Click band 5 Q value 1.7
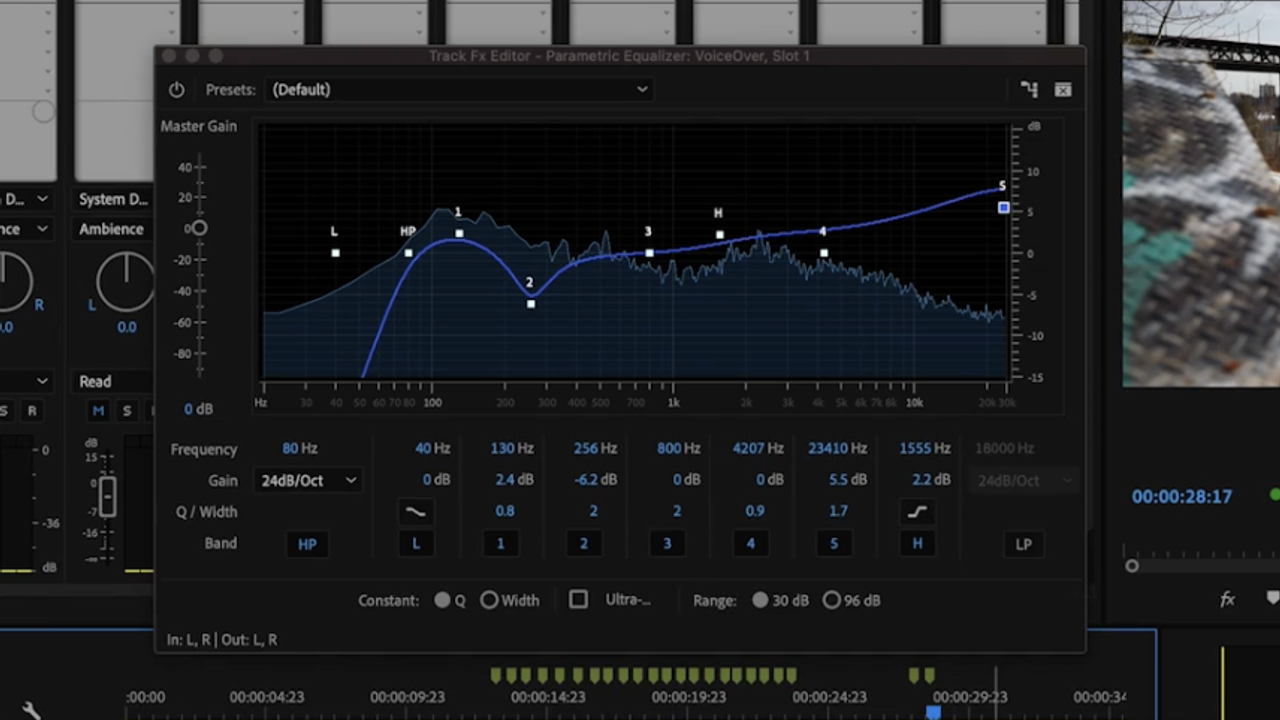This screenshot has height=720, width=1280. point(838,511)
